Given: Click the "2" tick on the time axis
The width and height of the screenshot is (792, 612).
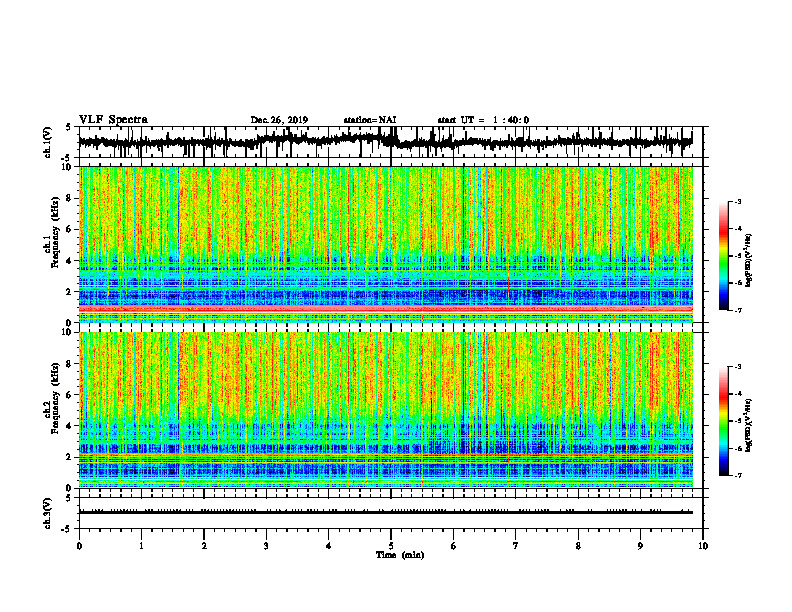Looking at the screenshot, I should point(204,546).
